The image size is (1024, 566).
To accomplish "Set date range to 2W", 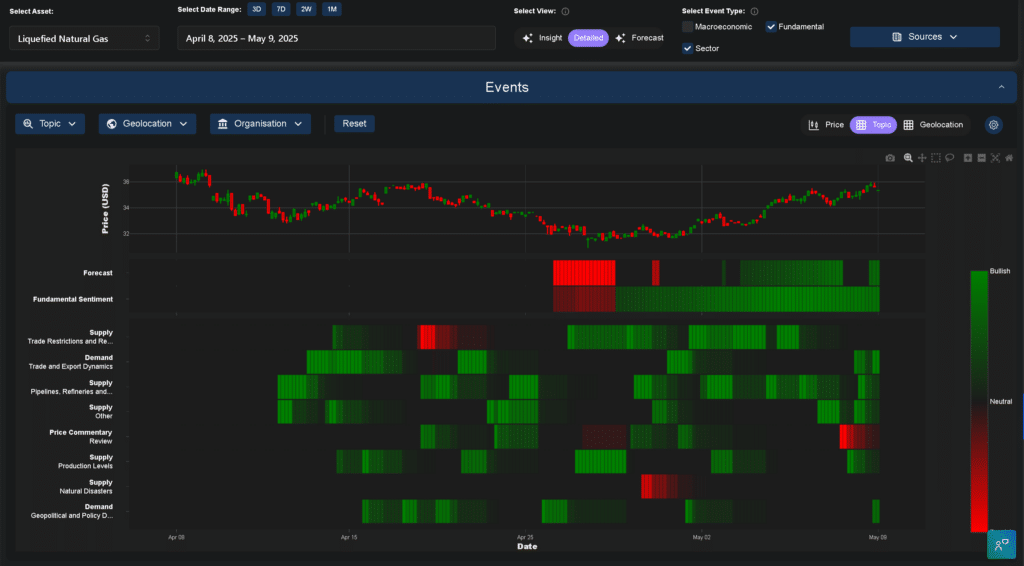I will 306,9.
